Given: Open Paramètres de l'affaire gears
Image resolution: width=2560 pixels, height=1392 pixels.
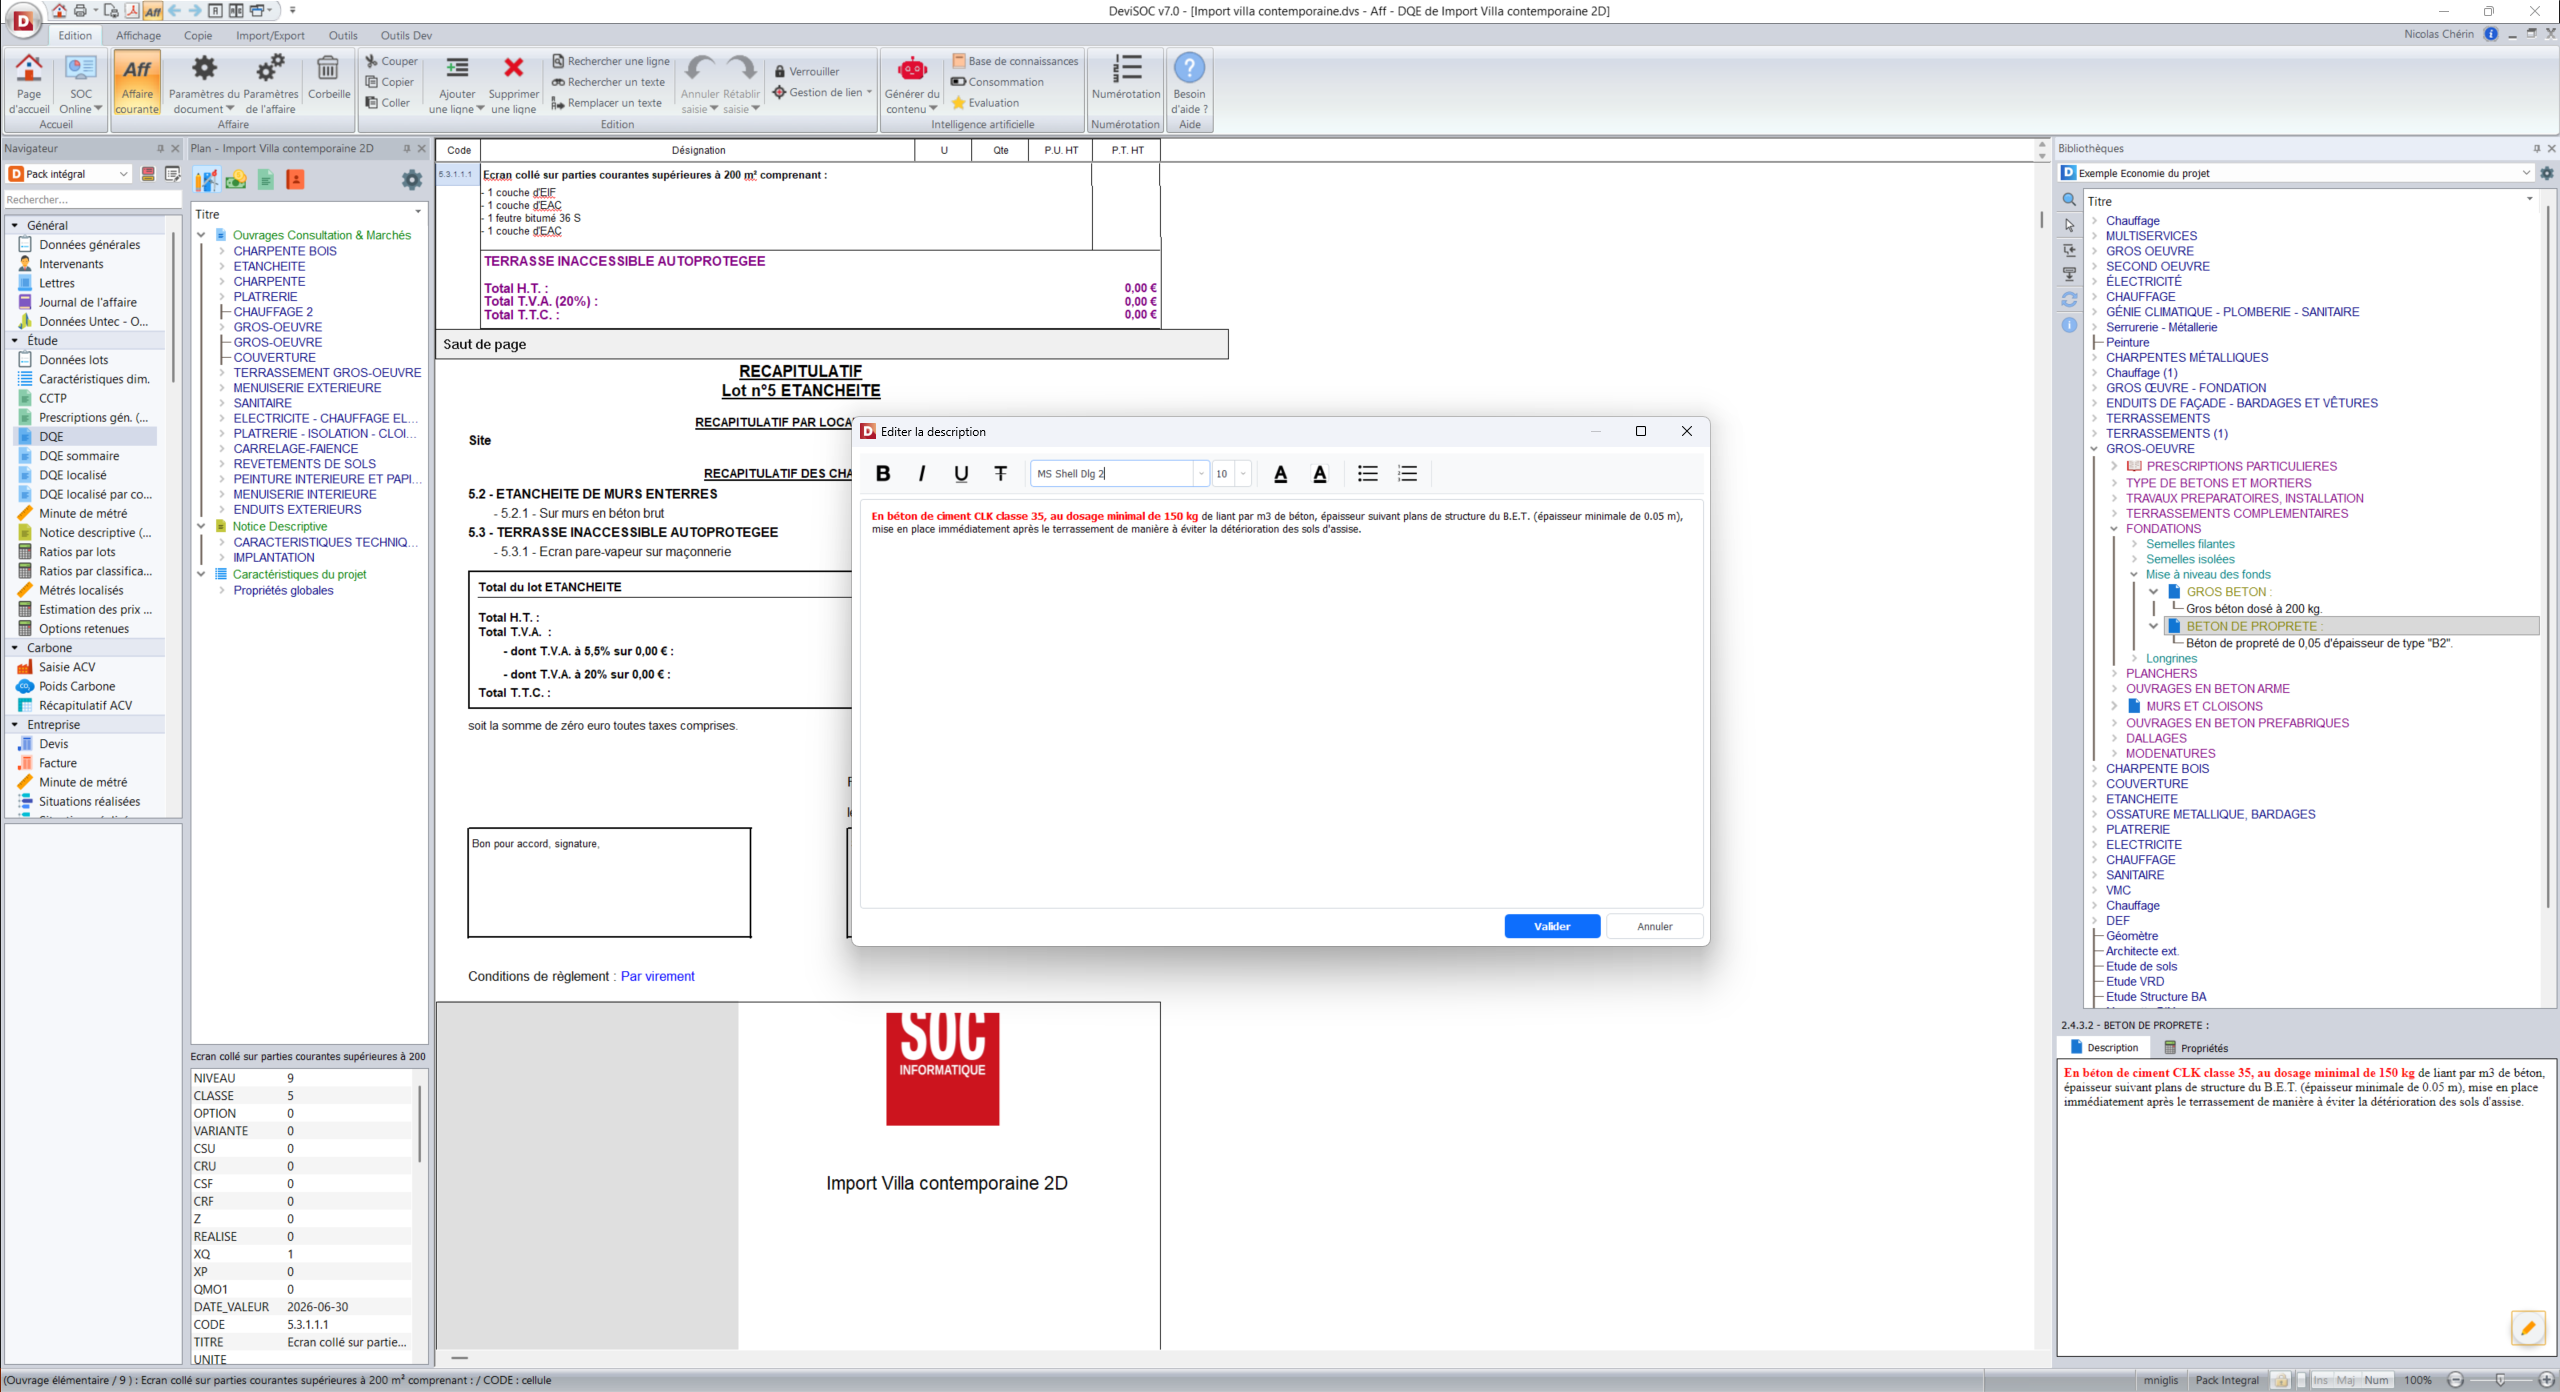Looking at the screenshot, I should (x=270, y=84).
